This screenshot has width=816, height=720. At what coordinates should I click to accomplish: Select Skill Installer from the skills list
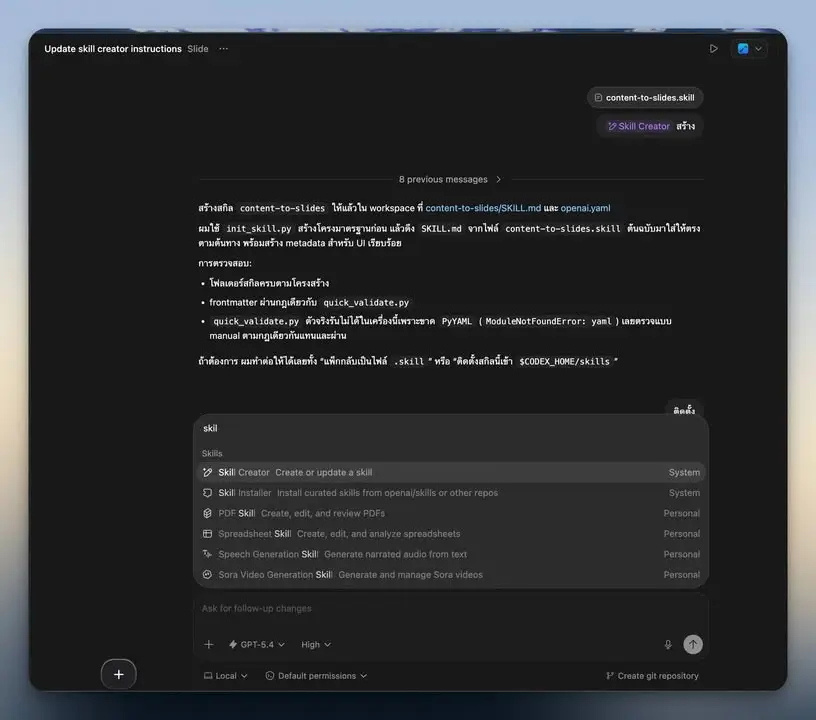click(x=451, y=493)
